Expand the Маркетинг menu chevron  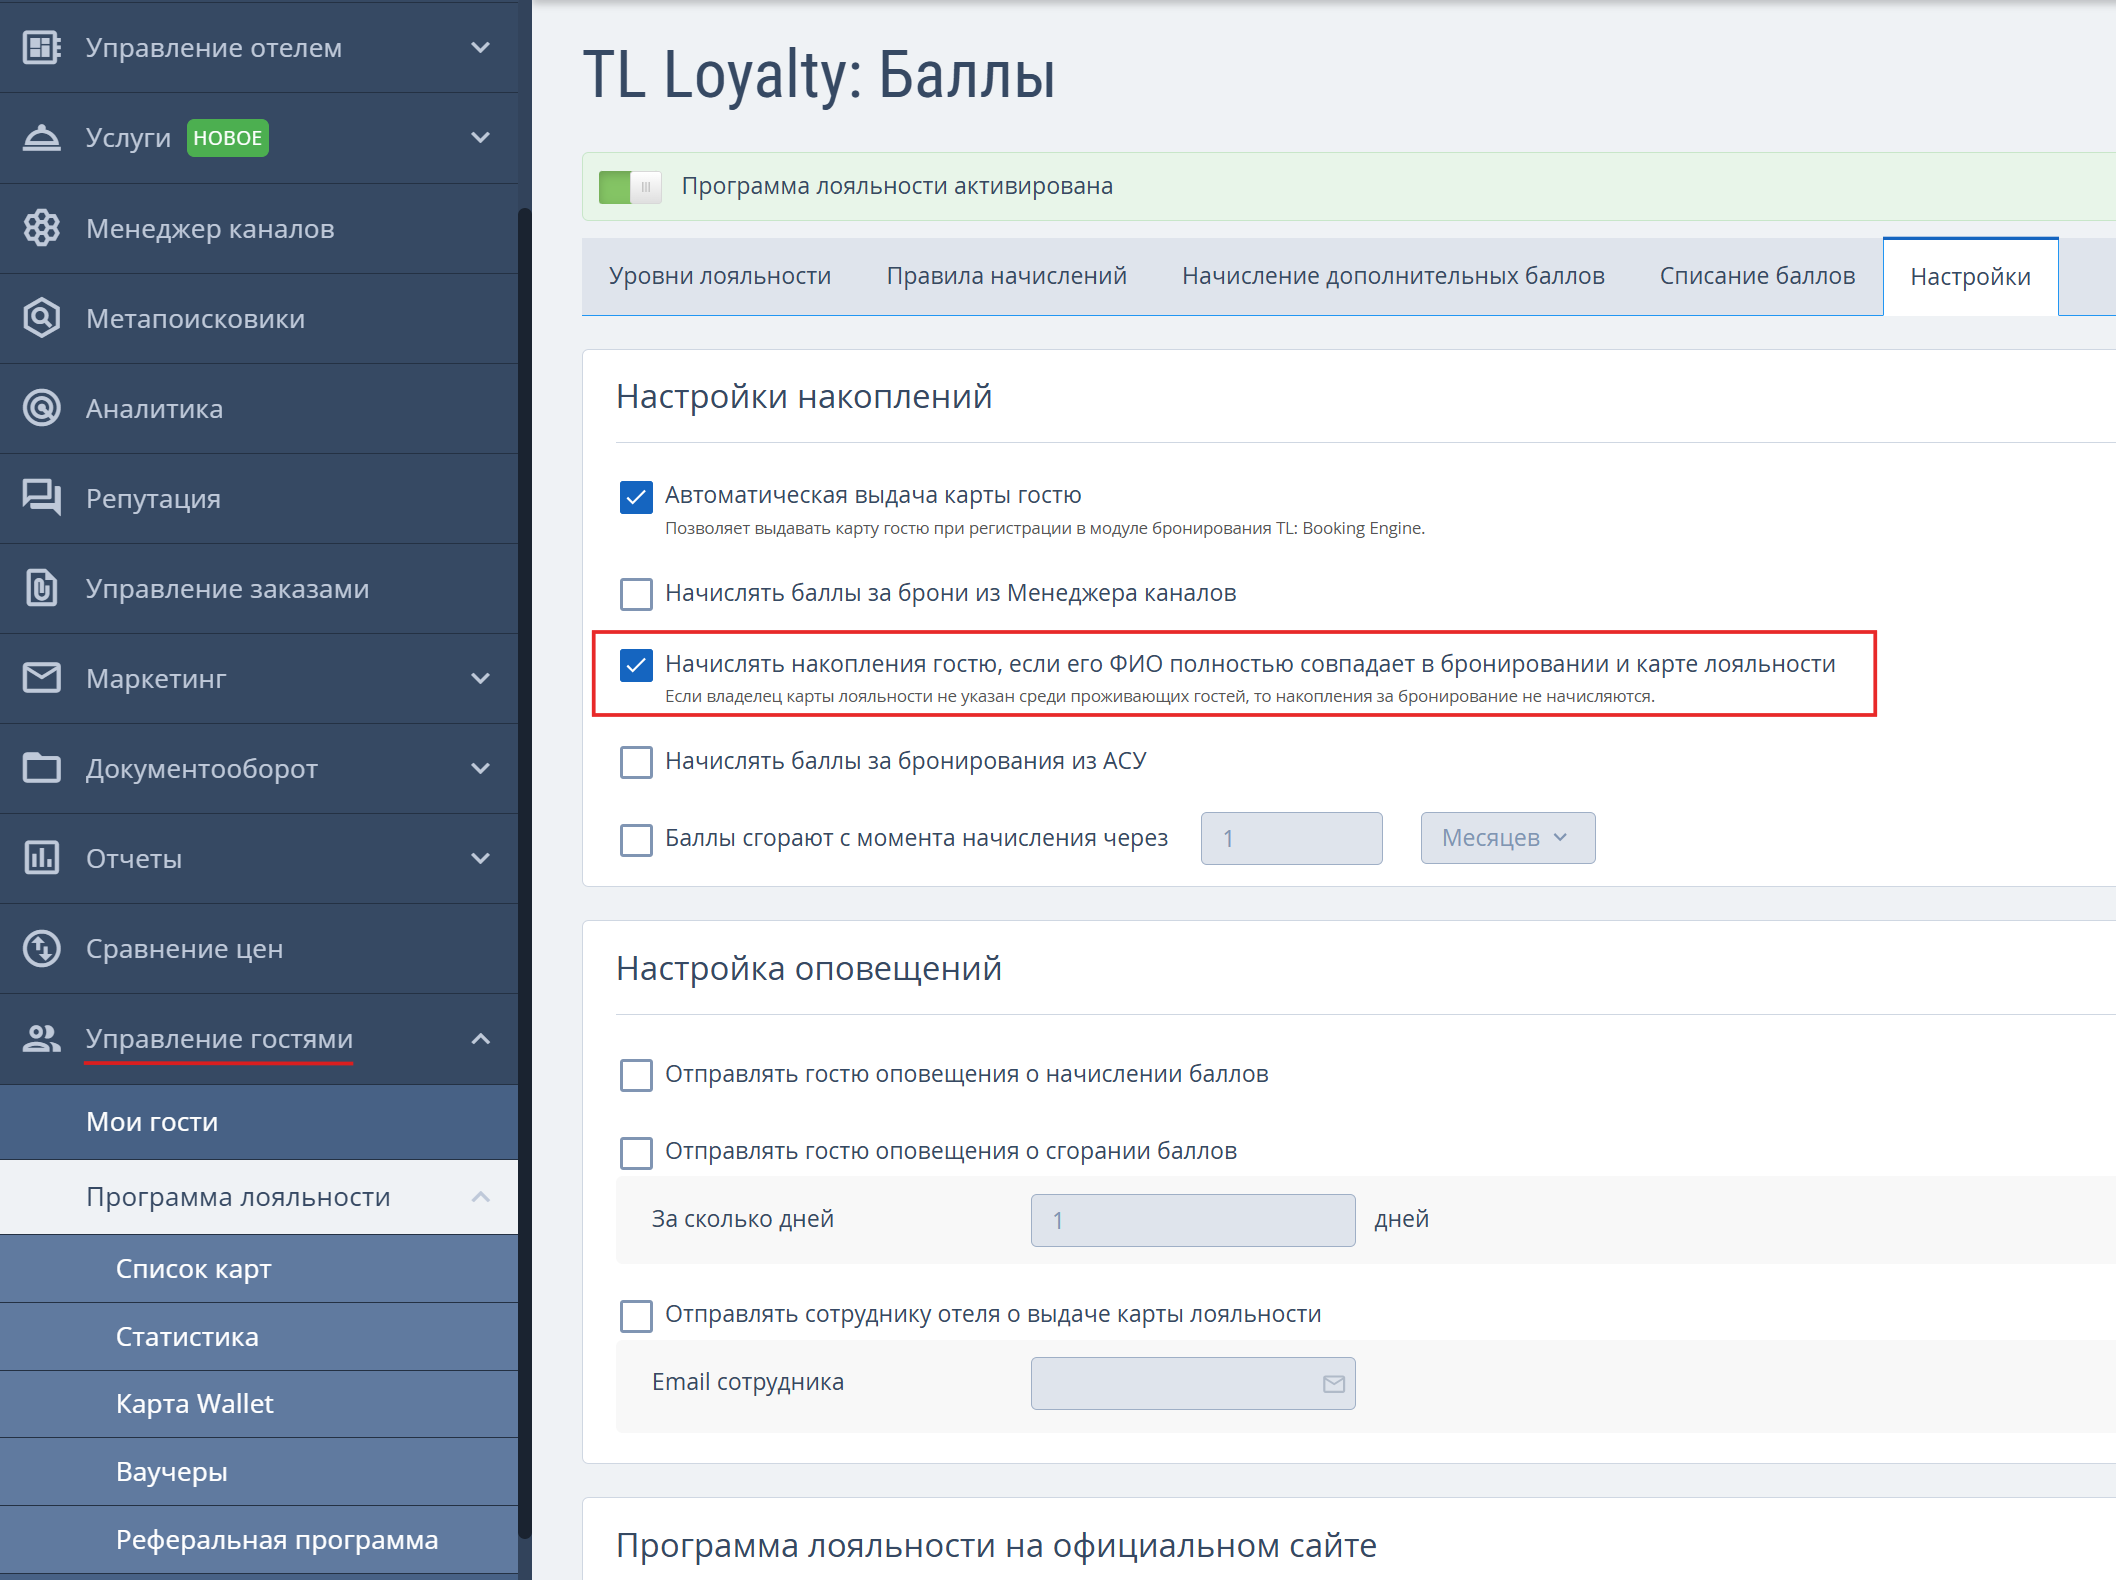(x=481, y=678)
